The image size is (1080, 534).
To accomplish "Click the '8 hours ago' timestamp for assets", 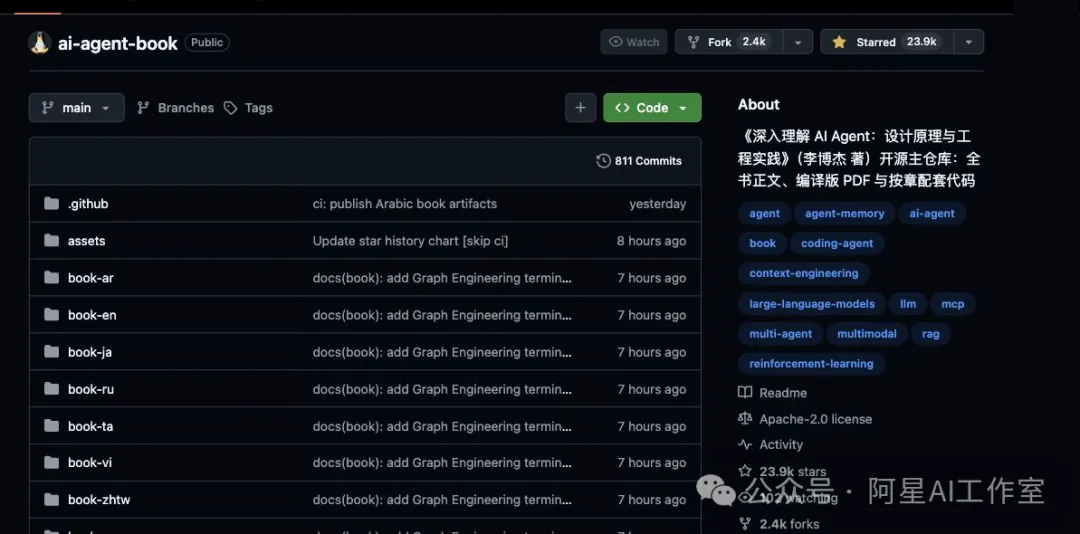I will [652, 241].
